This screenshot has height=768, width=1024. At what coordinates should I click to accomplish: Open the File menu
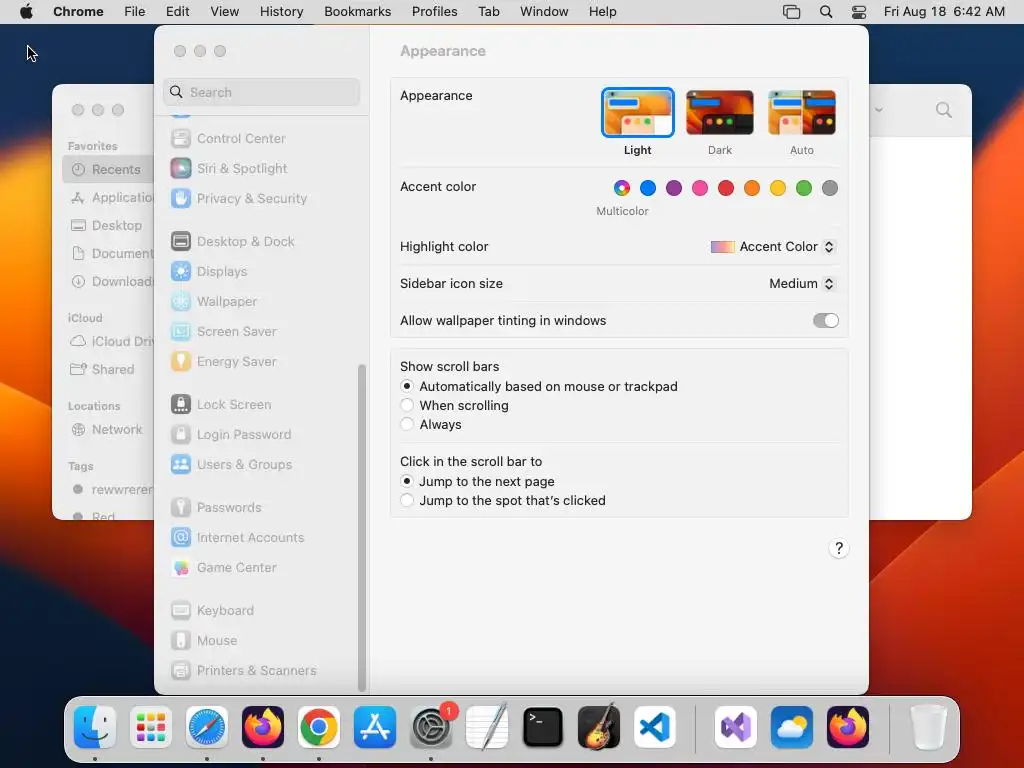pyautogui.click(x=135, y=12)
